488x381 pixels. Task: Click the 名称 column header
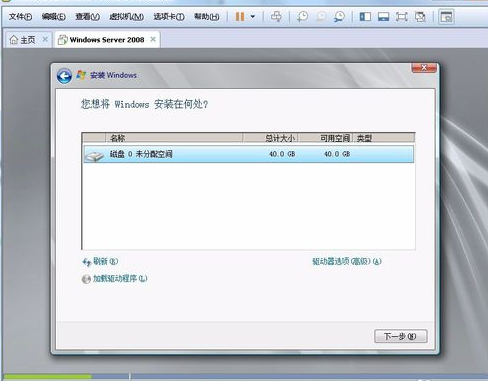[174, 138]
